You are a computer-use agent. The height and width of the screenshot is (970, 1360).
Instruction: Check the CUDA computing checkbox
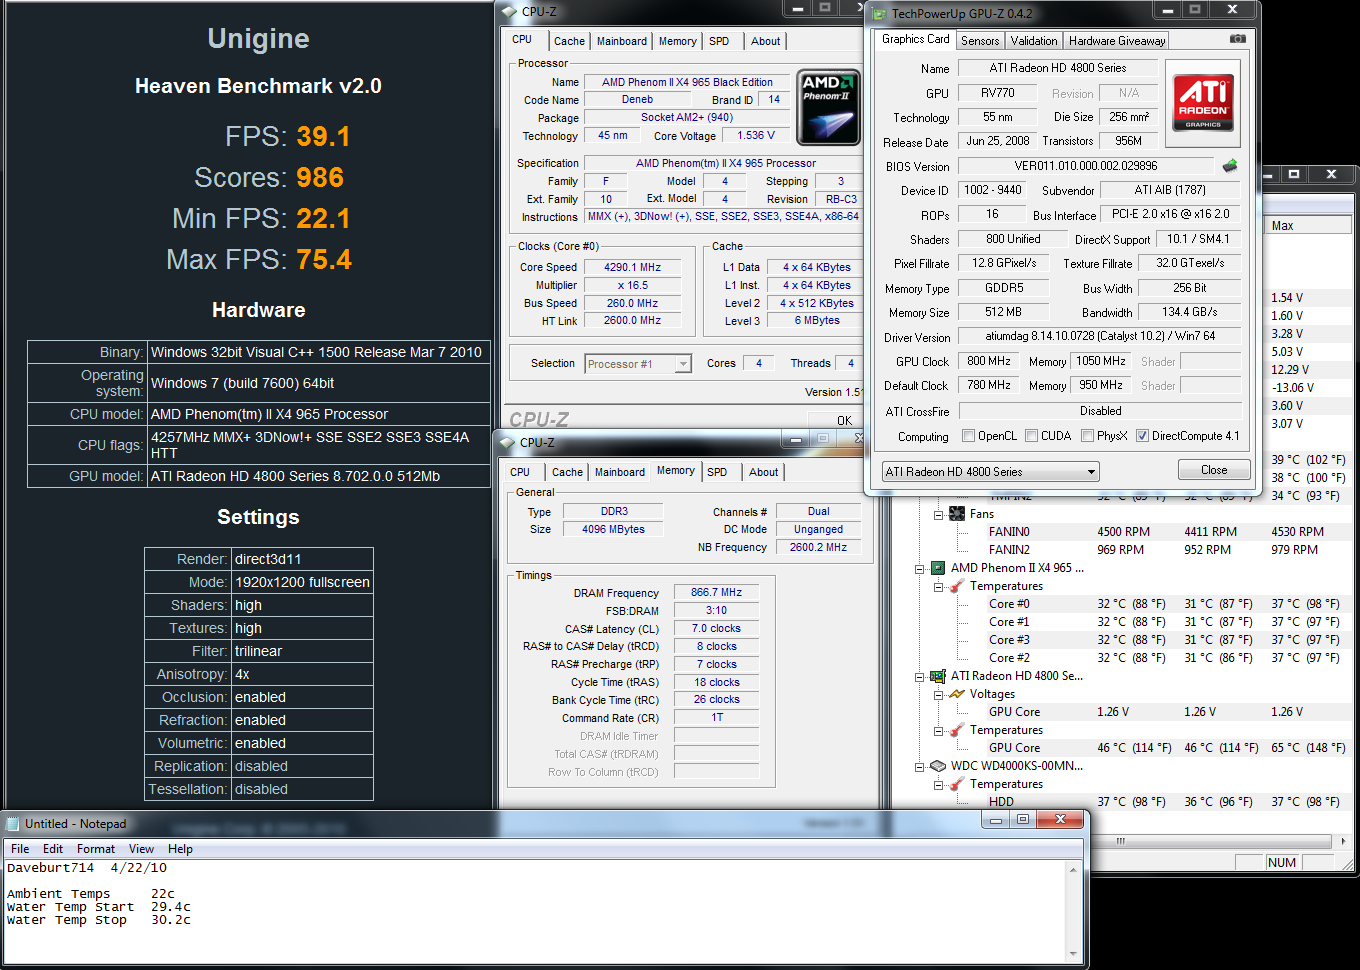click(x=1031, y=436)
